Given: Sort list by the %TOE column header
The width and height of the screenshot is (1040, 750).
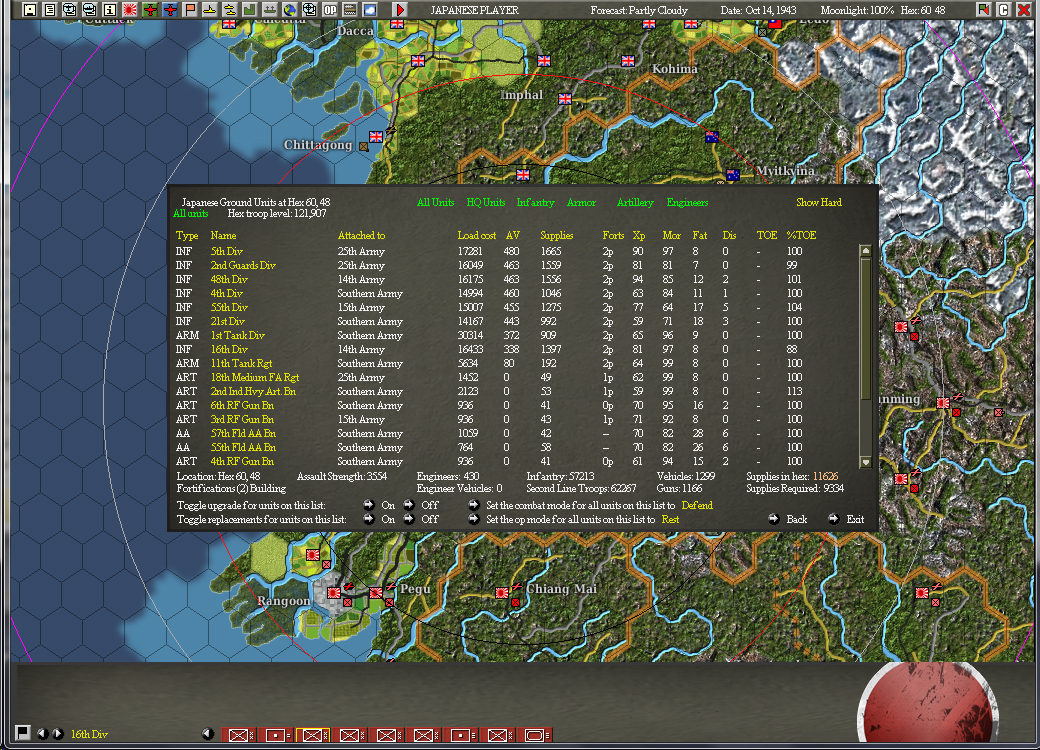Looking at the screenshot, I should click(x=801, y=235).
